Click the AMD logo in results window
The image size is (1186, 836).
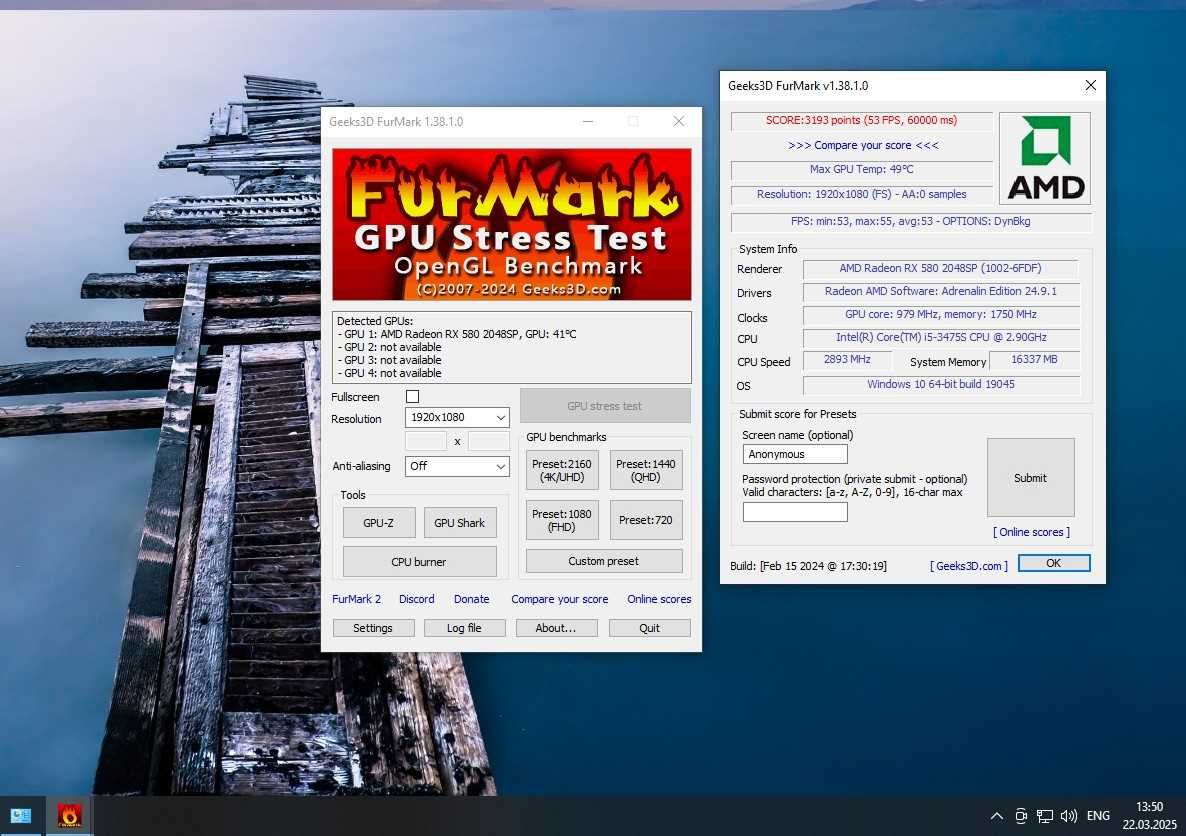(x=1045, y=158)
